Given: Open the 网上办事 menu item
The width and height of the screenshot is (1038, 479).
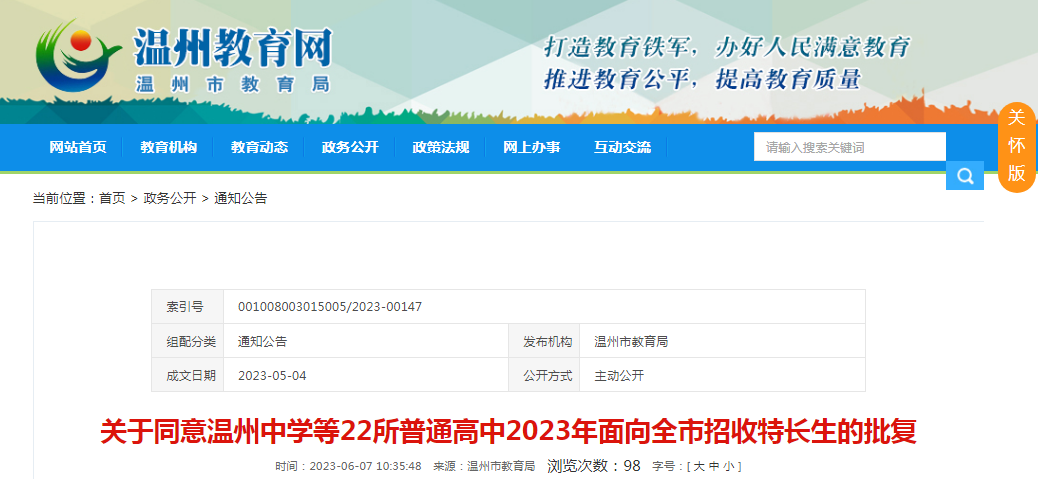Looking at the screenshot, I should [x=532, y=147].
